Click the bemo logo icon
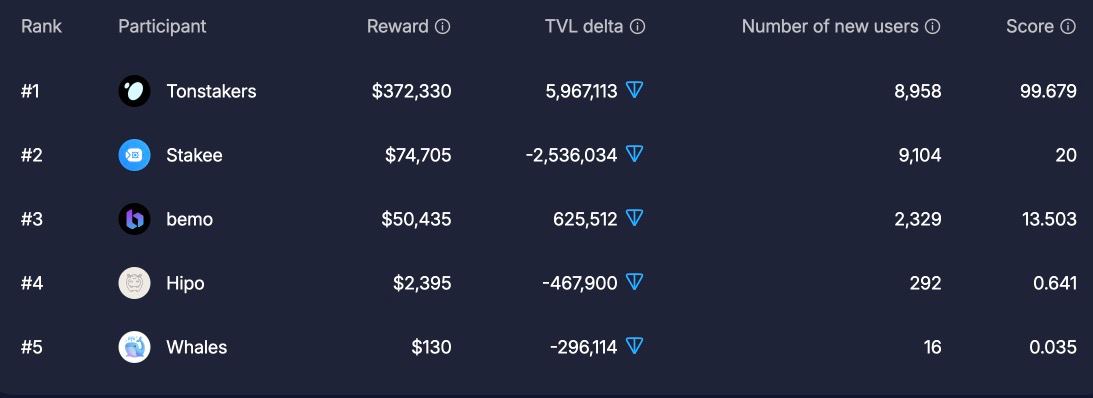 135,219
